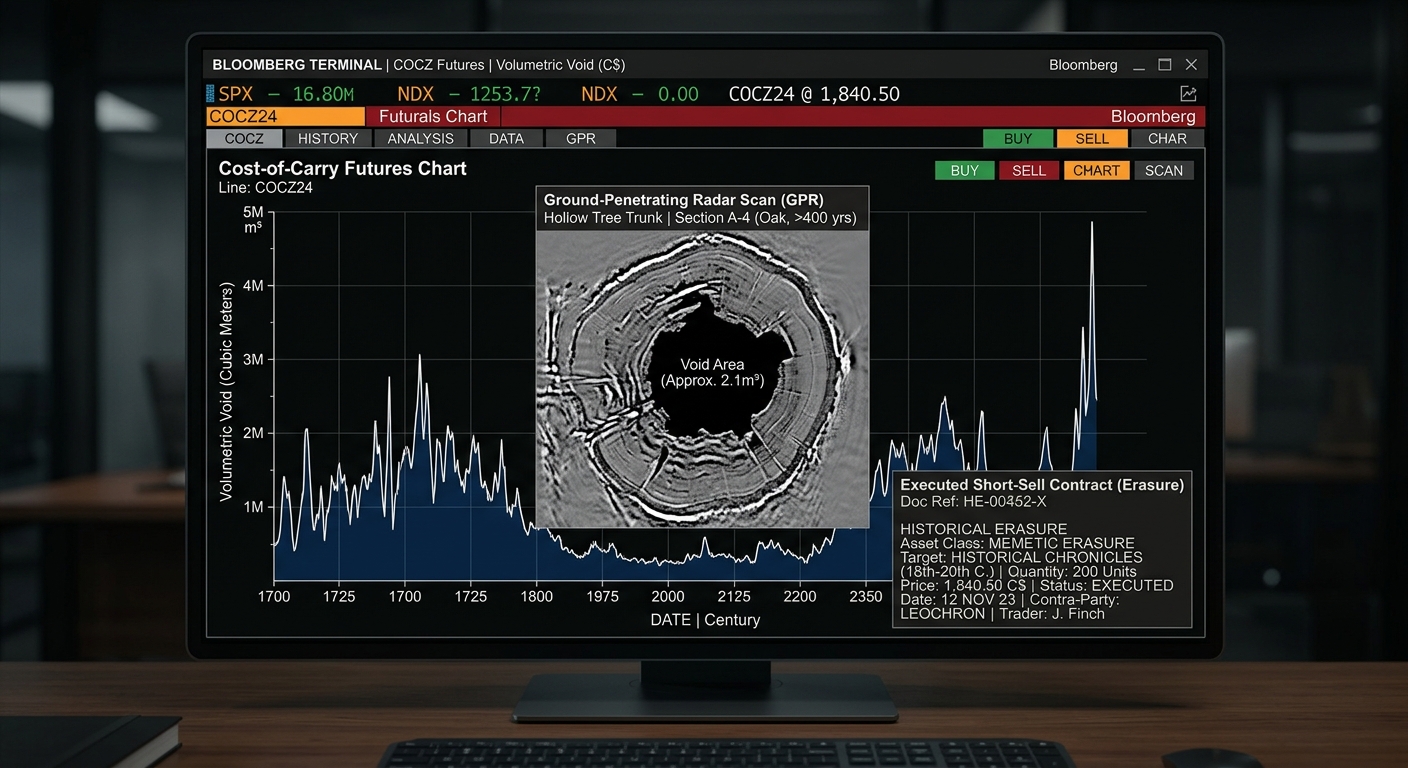Viewport: 1408px width, 768px height.
Task: Click the Volumetric Void (Cubic Meters) axis title
Action: 226,392
